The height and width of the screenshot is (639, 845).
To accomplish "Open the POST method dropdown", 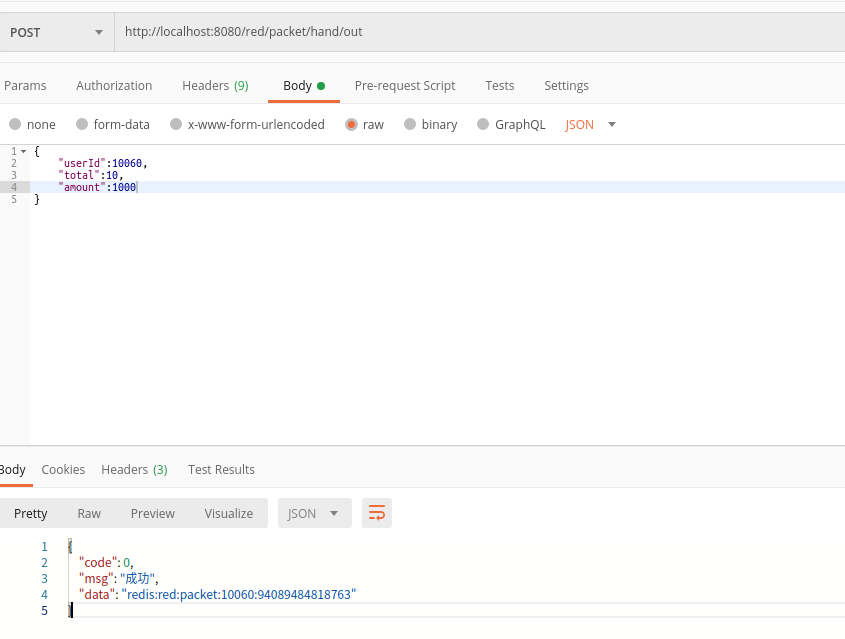I will pyautogui.click(x=57, y=32).
